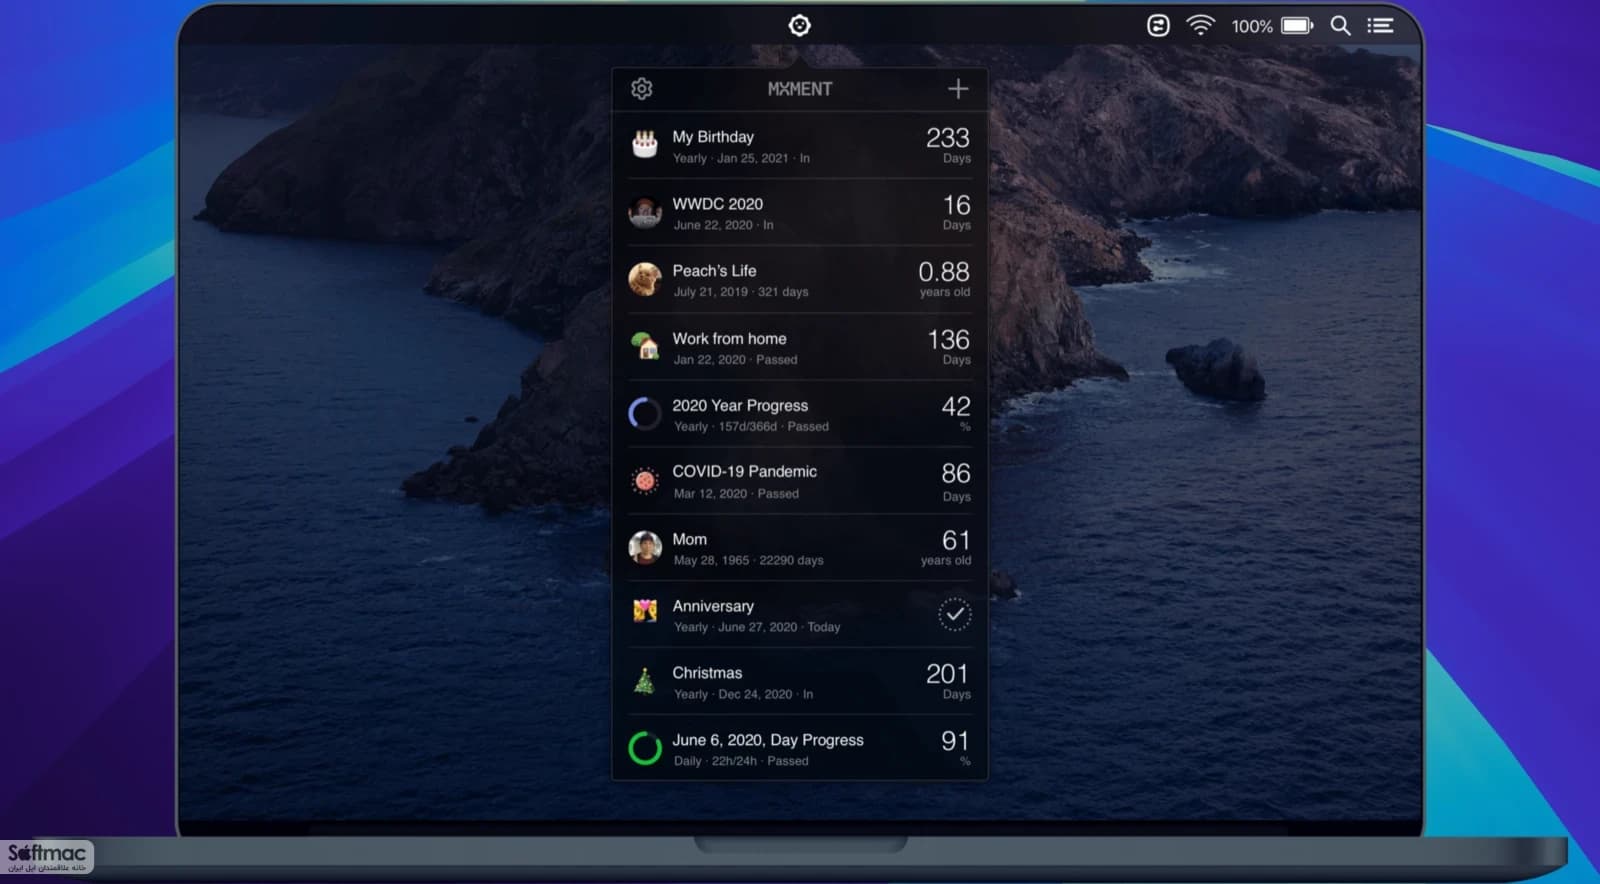Click the Work from home house icon

645,346
